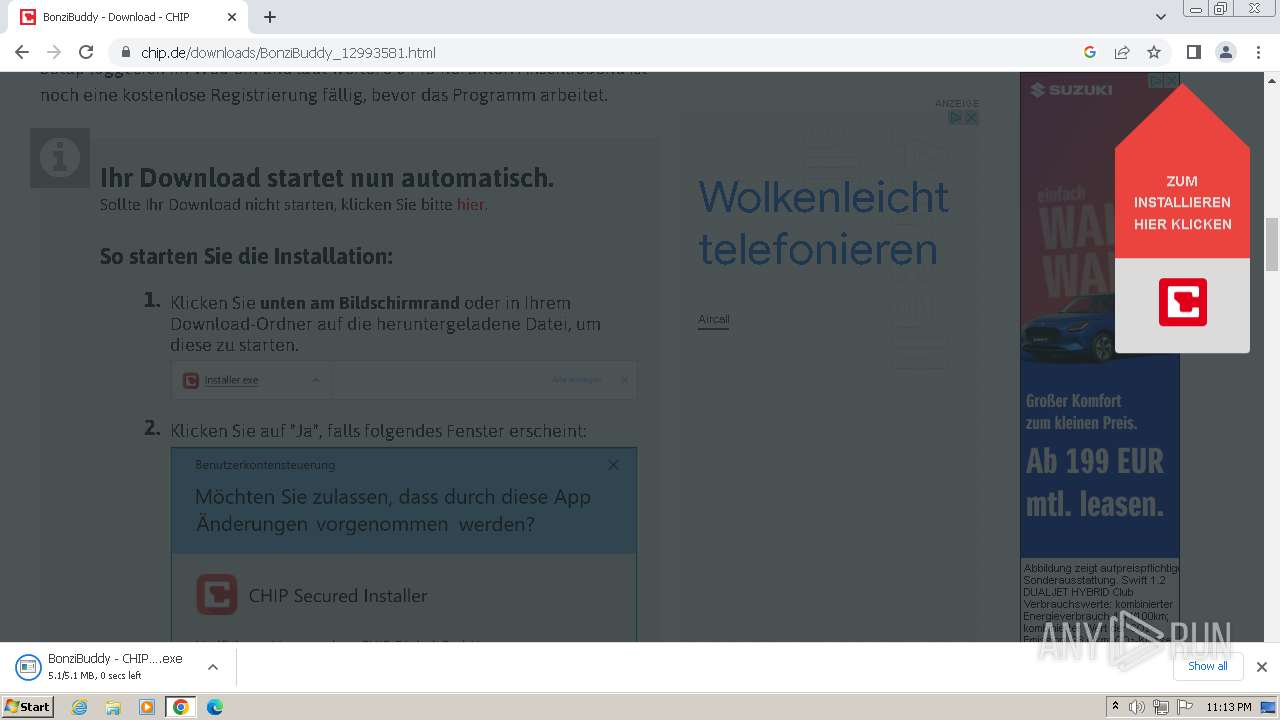Viewport: 1280px width, 720px height.
Task: Close the BonziBuddy tab
Action: (232, 17)
